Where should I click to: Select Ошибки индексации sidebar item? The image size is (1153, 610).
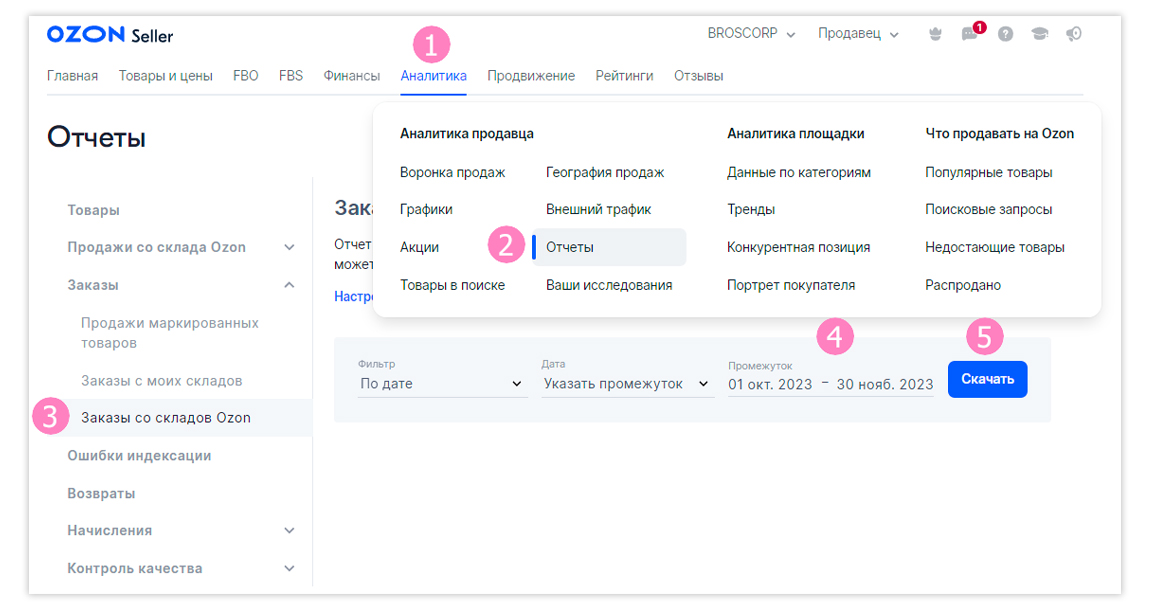click(x=139, y=456)
